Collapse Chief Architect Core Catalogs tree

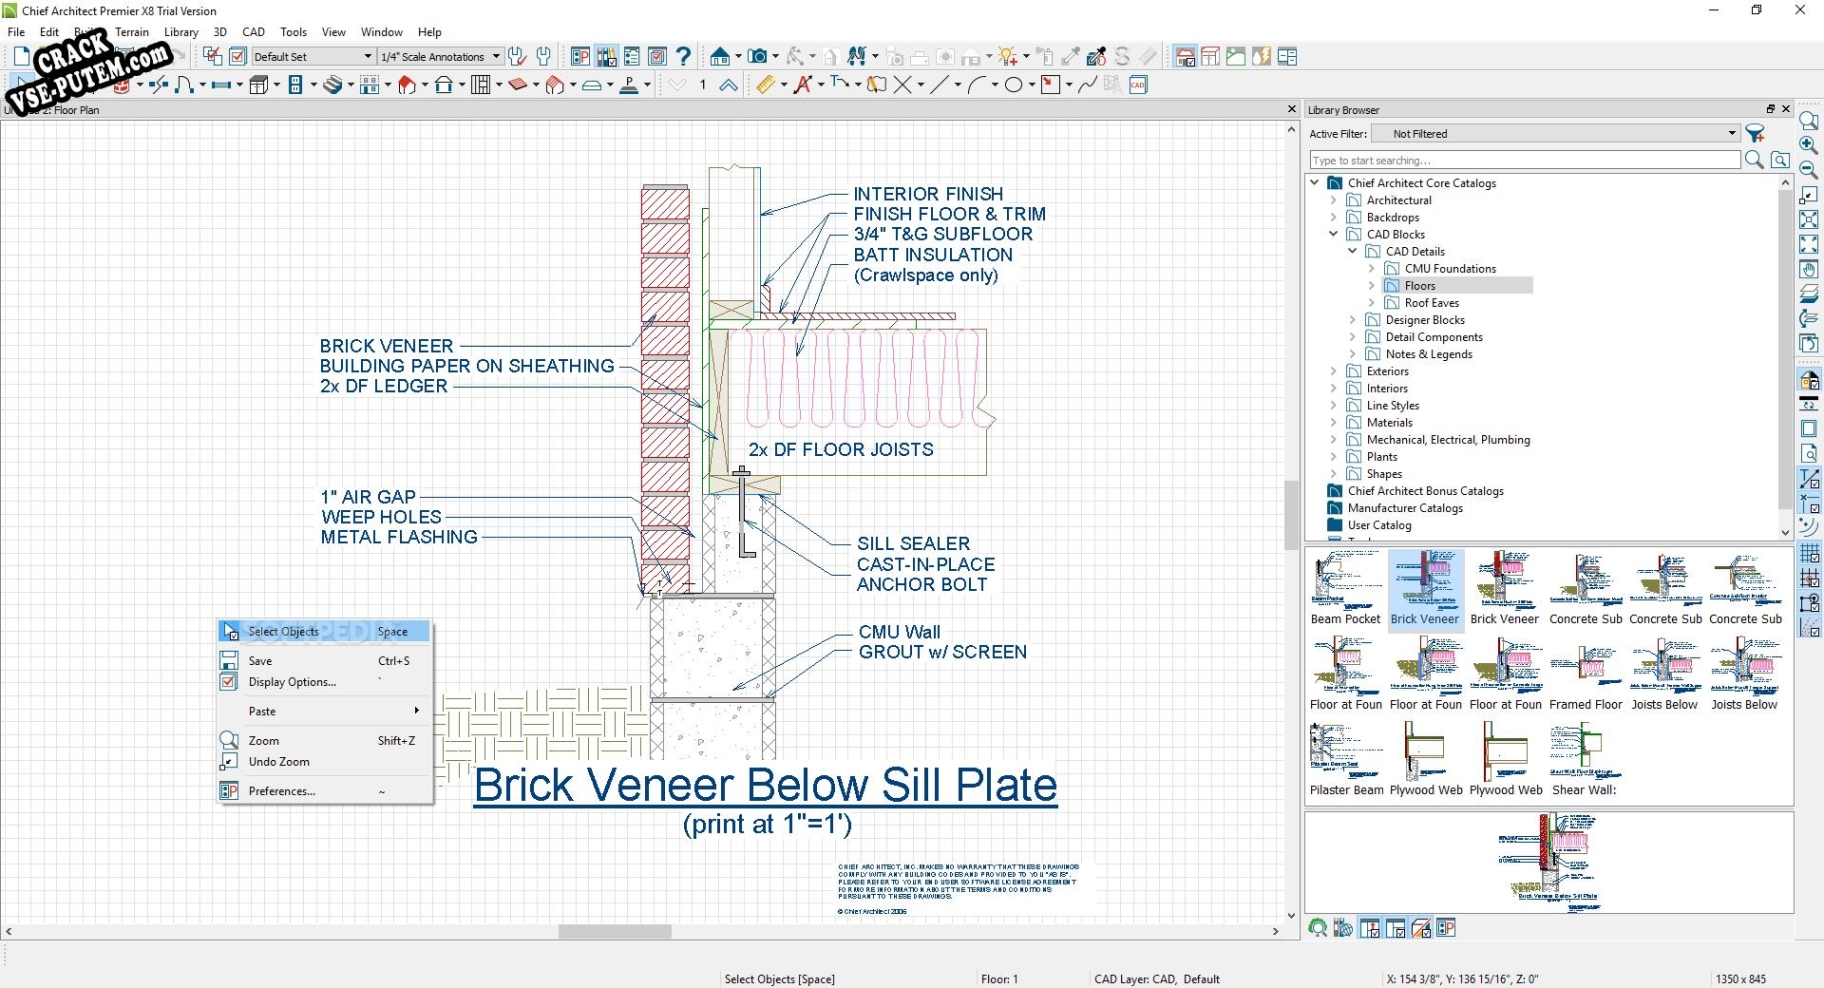(1314, 183)
